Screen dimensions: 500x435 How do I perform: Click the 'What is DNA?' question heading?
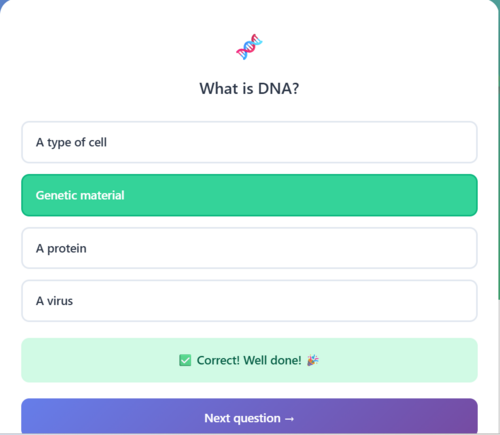[249, 89]
